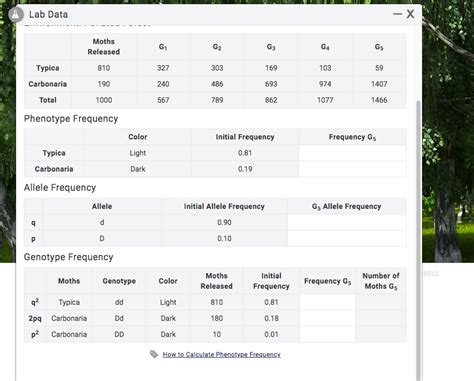Close the Lab Data window
The image size is (474, 381).
point(410,14)
